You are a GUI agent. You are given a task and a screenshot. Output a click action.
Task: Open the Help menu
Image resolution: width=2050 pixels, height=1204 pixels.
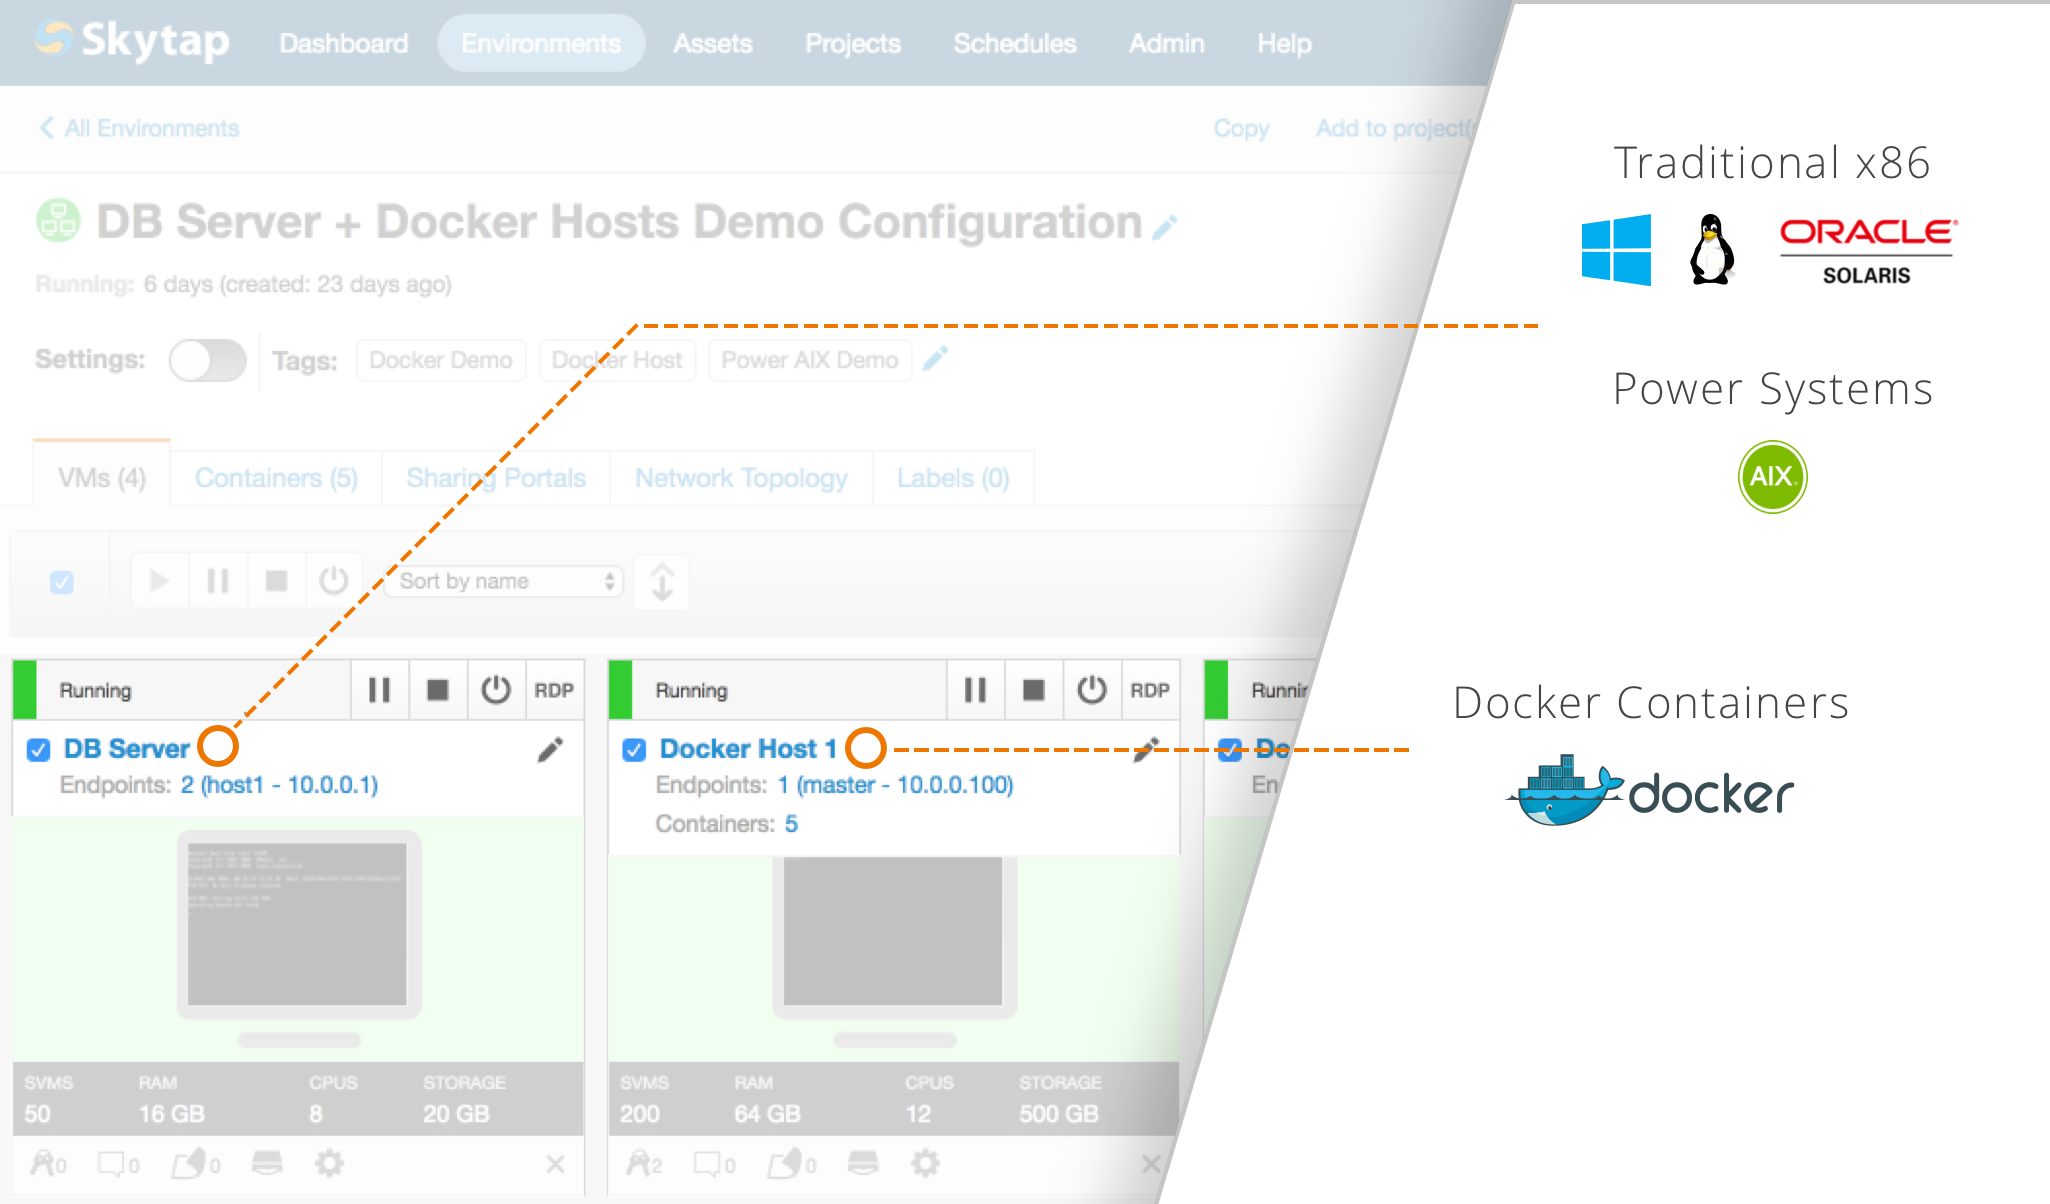[1284, 43]
